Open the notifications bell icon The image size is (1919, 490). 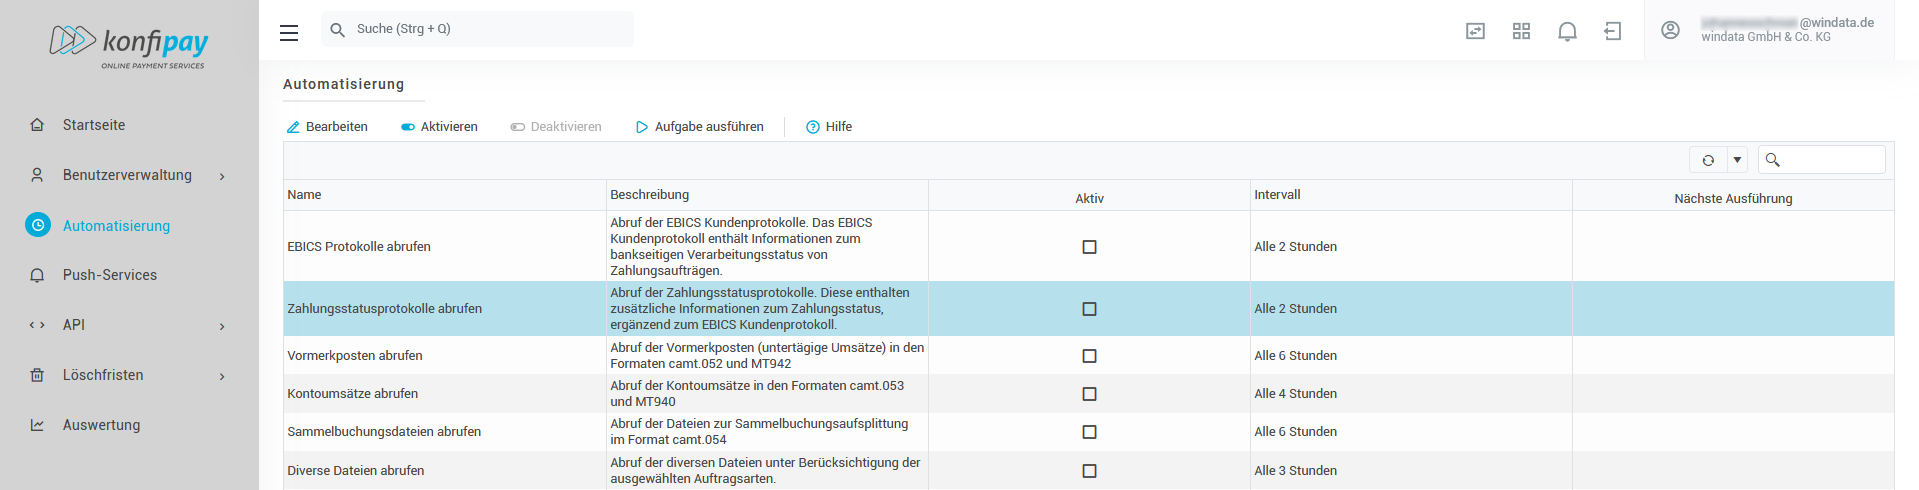click(x=1567, y=31)
